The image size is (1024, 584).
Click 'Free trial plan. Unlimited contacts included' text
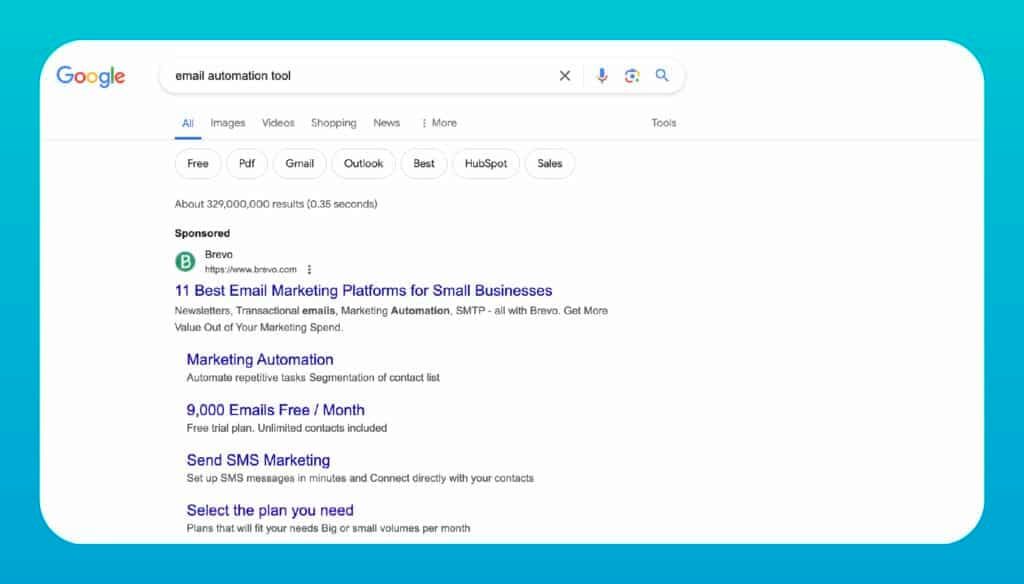point(287,428)
